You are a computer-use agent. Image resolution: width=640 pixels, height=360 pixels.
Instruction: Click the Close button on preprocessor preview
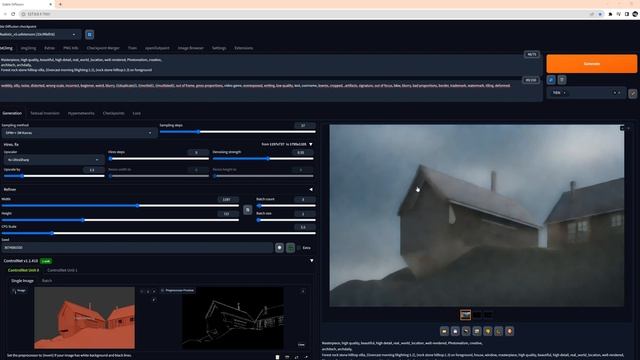pos(301,345)
